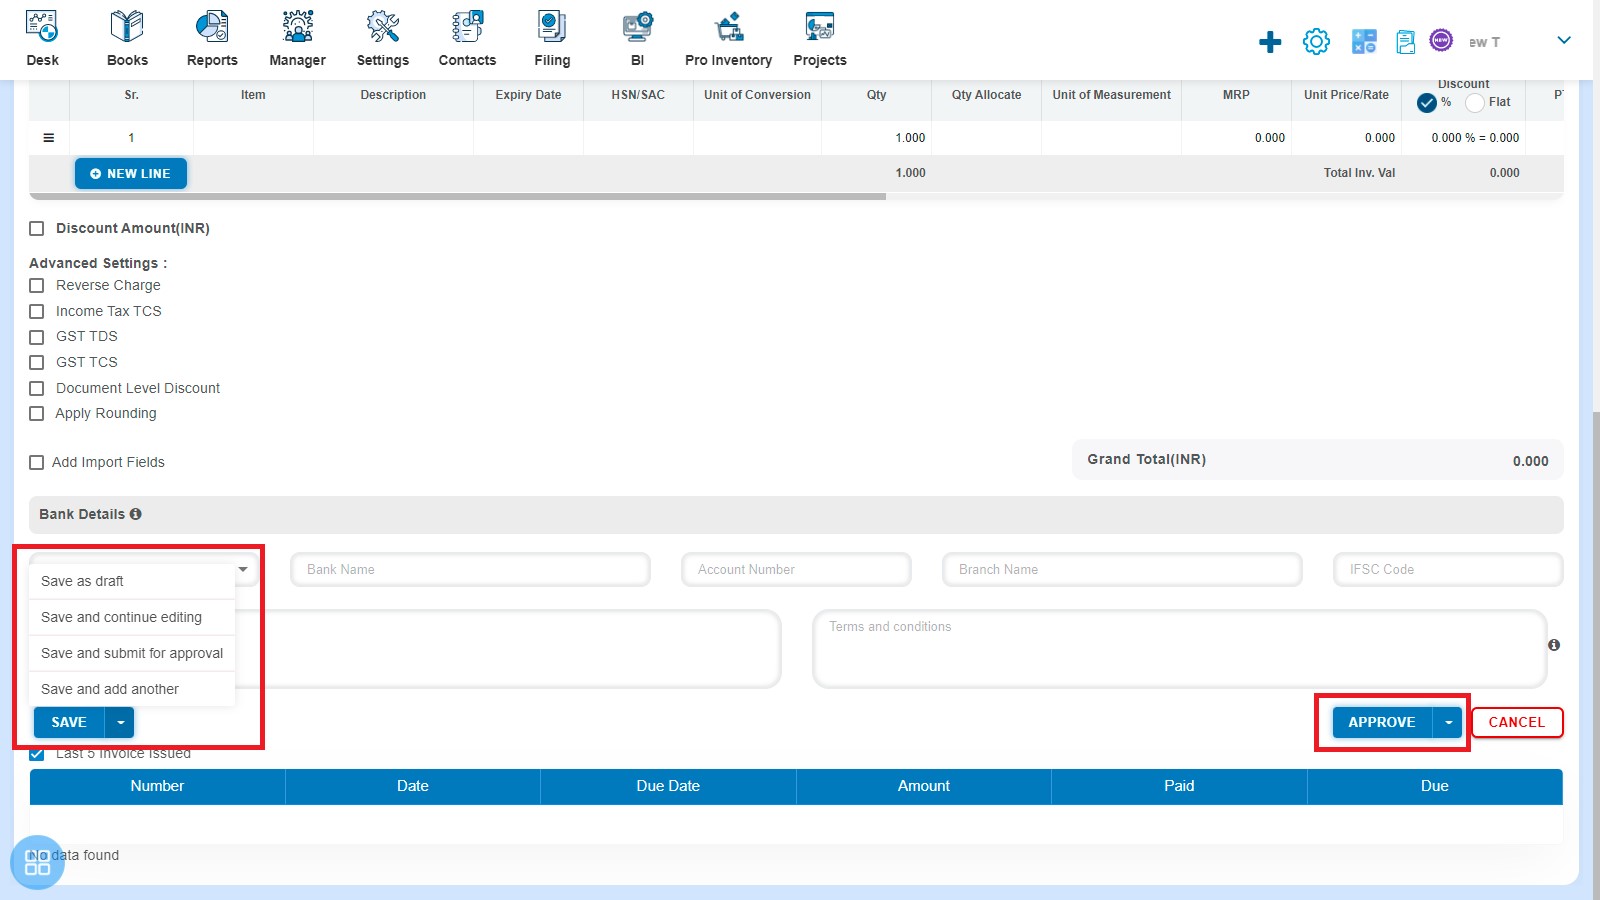Click the gear icon in top right
Image resolution: width=1600 pixels, height=900 pixels.
(1316, 42)
